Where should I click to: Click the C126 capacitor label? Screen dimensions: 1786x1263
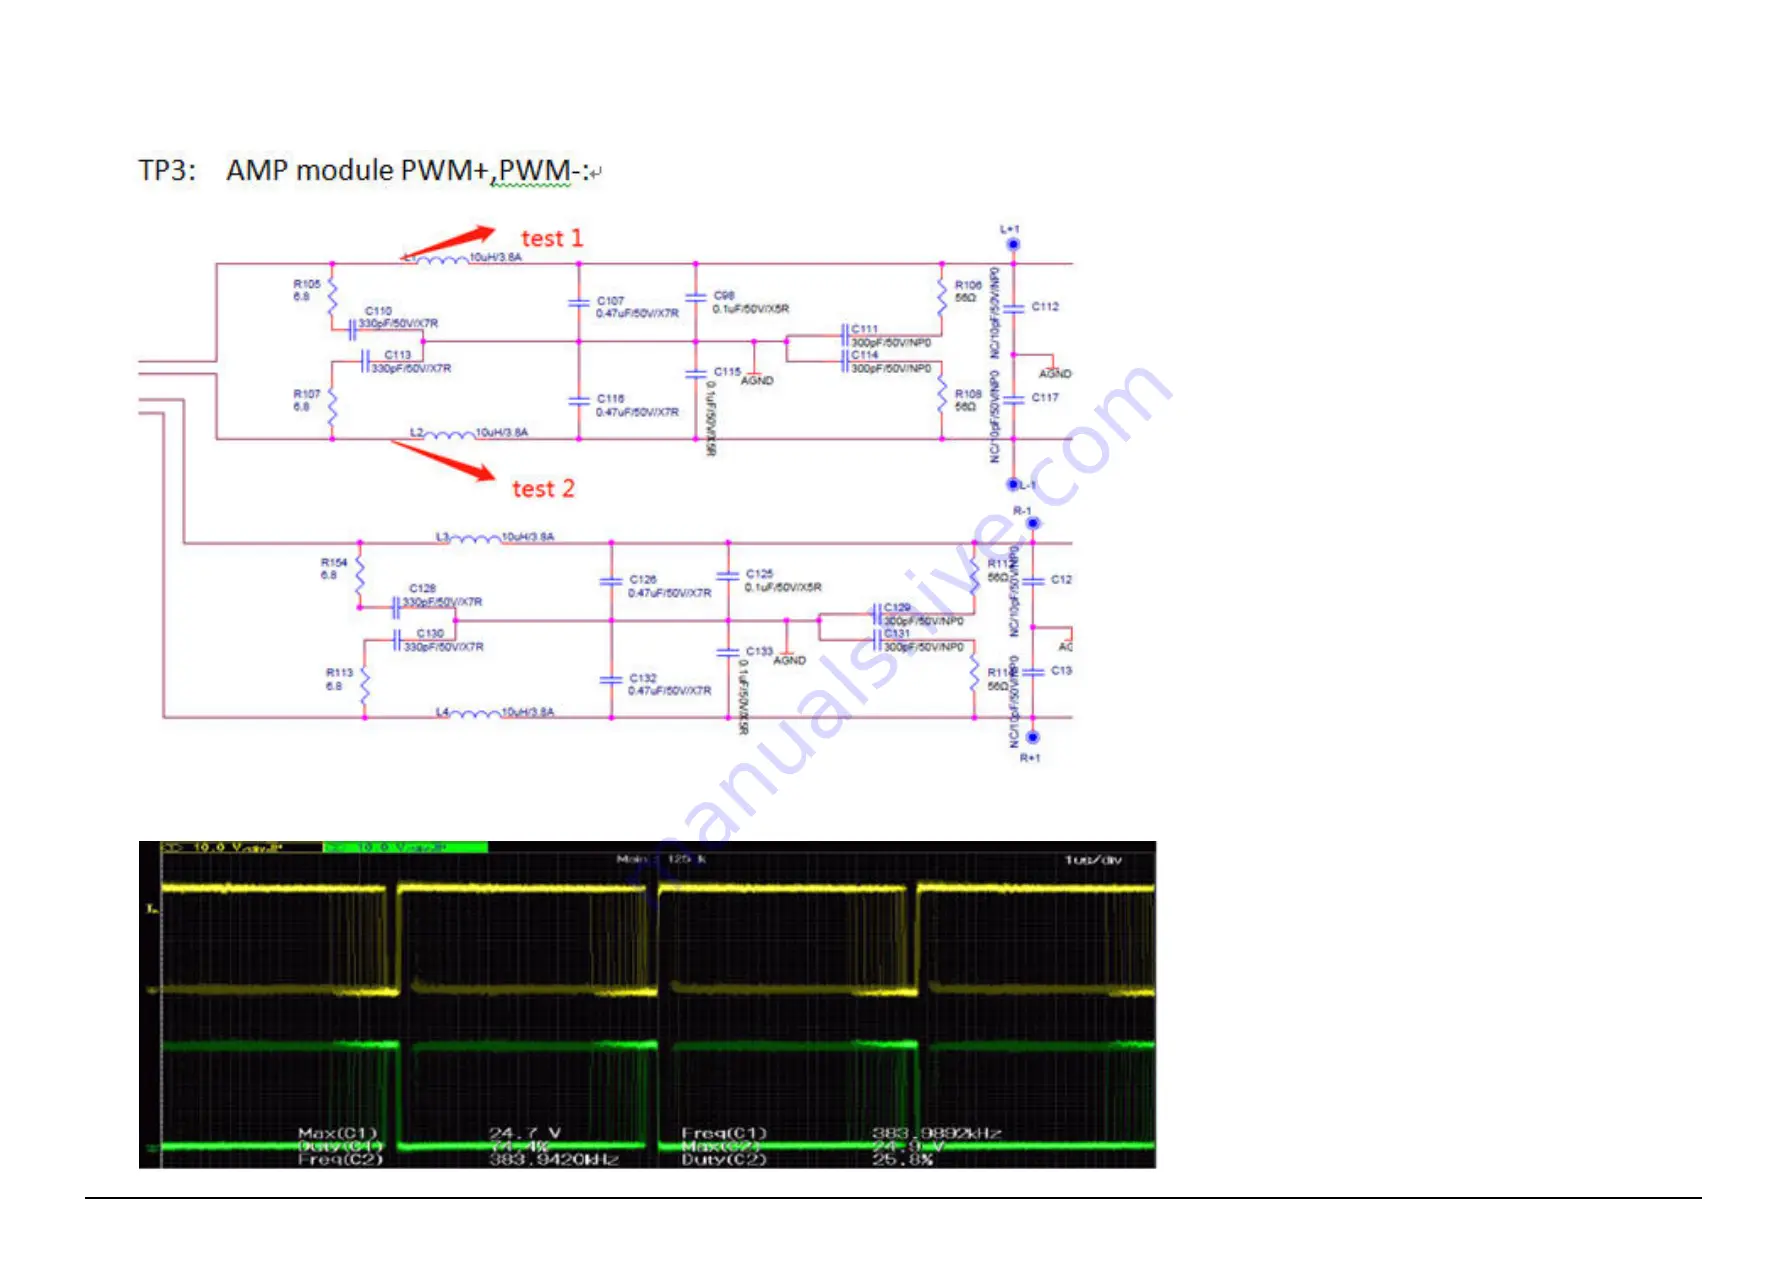[643, 580]
